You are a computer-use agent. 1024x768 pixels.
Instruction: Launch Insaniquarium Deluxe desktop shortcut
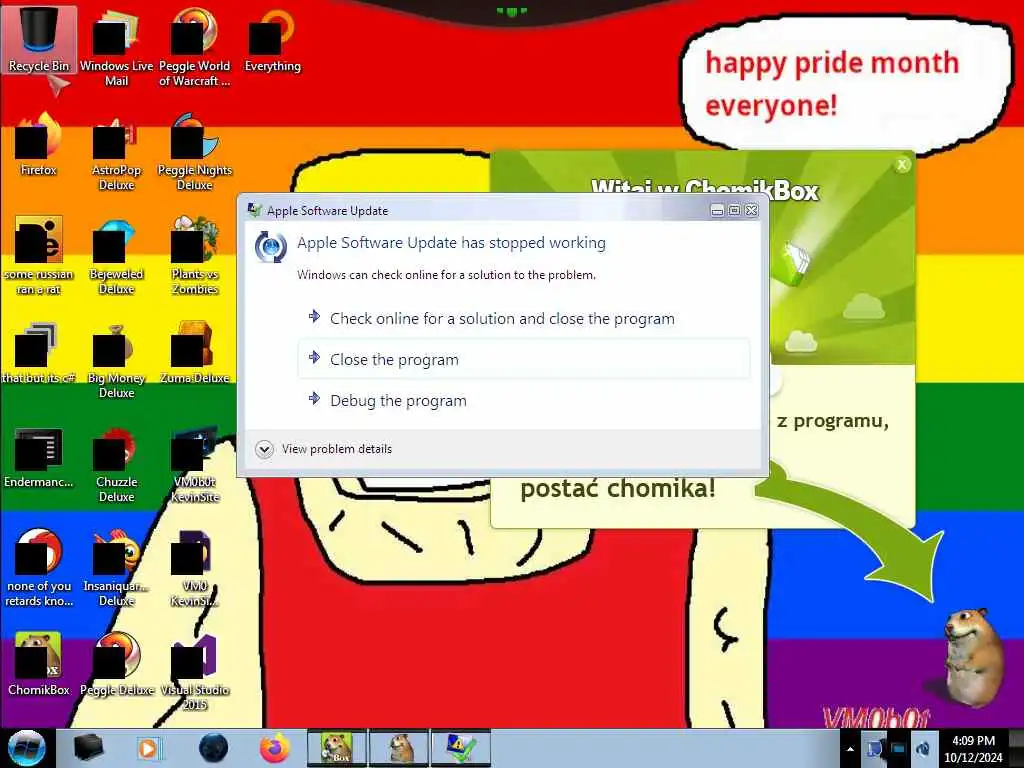(x=116, y=568)
